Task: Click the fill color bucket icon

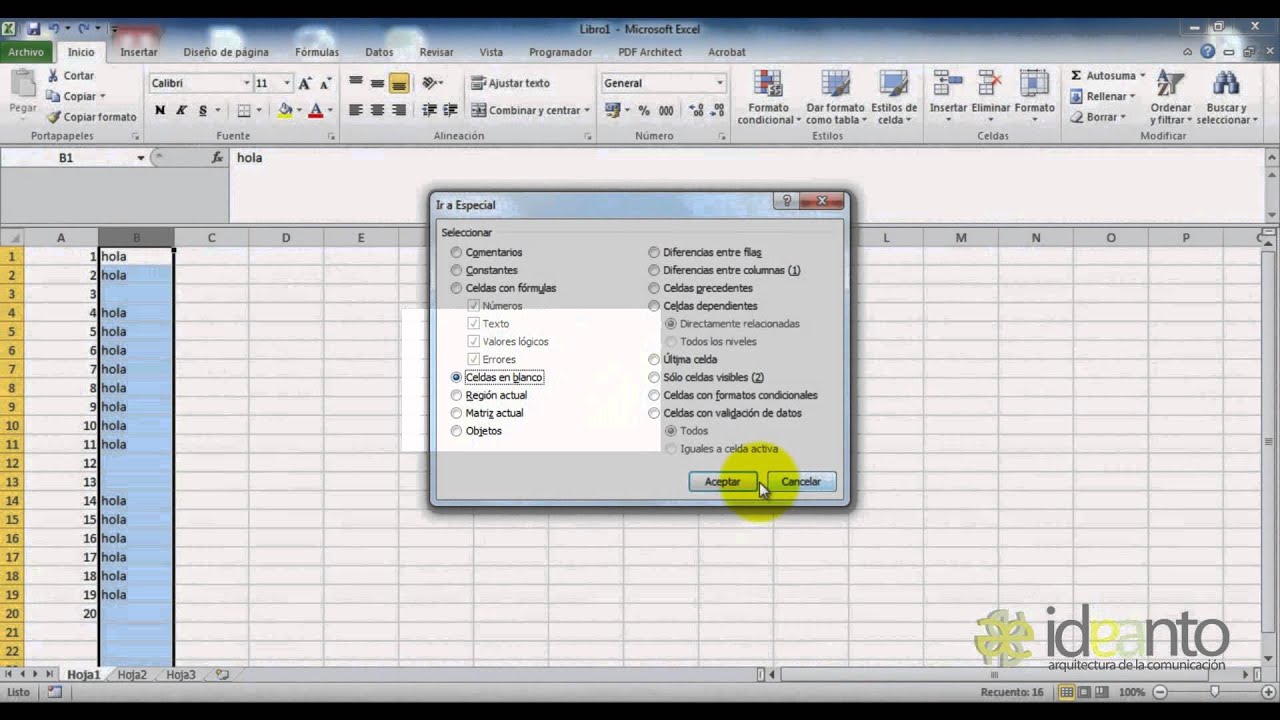Action: click(x=286, y=111)
